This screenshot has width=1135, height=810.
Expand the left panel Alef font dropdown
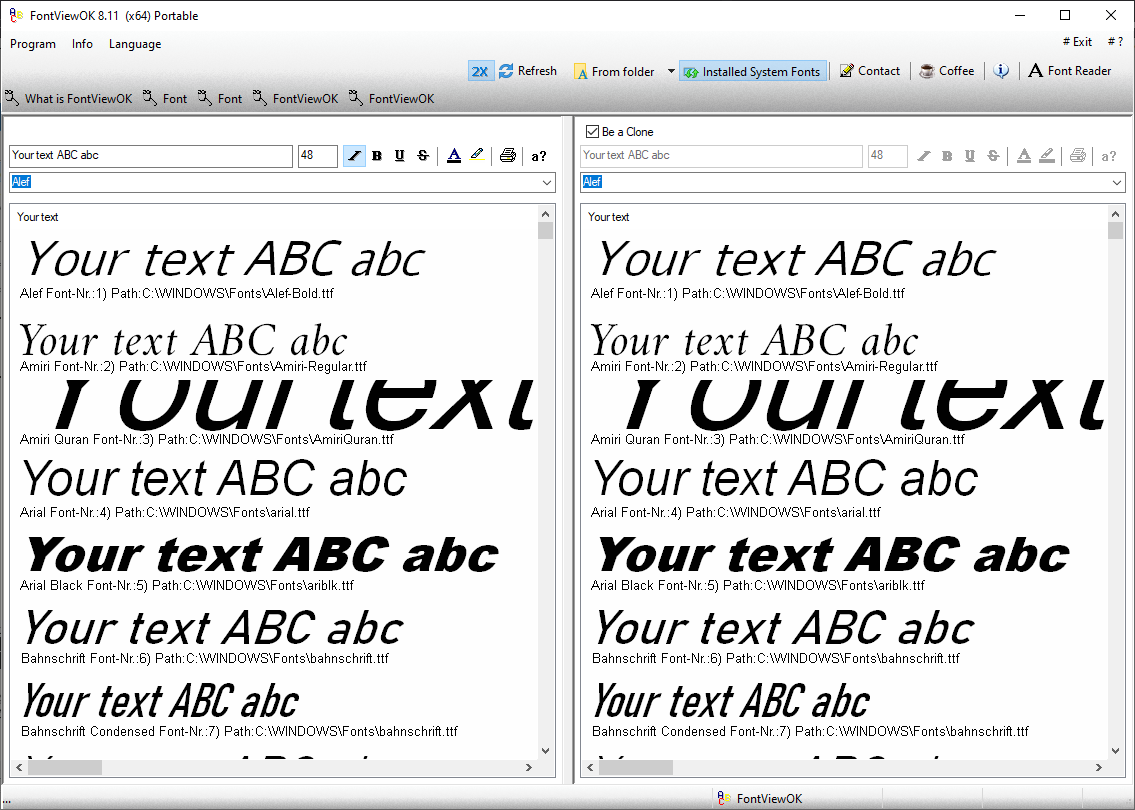pyautogui.click(x=547, y=182)
